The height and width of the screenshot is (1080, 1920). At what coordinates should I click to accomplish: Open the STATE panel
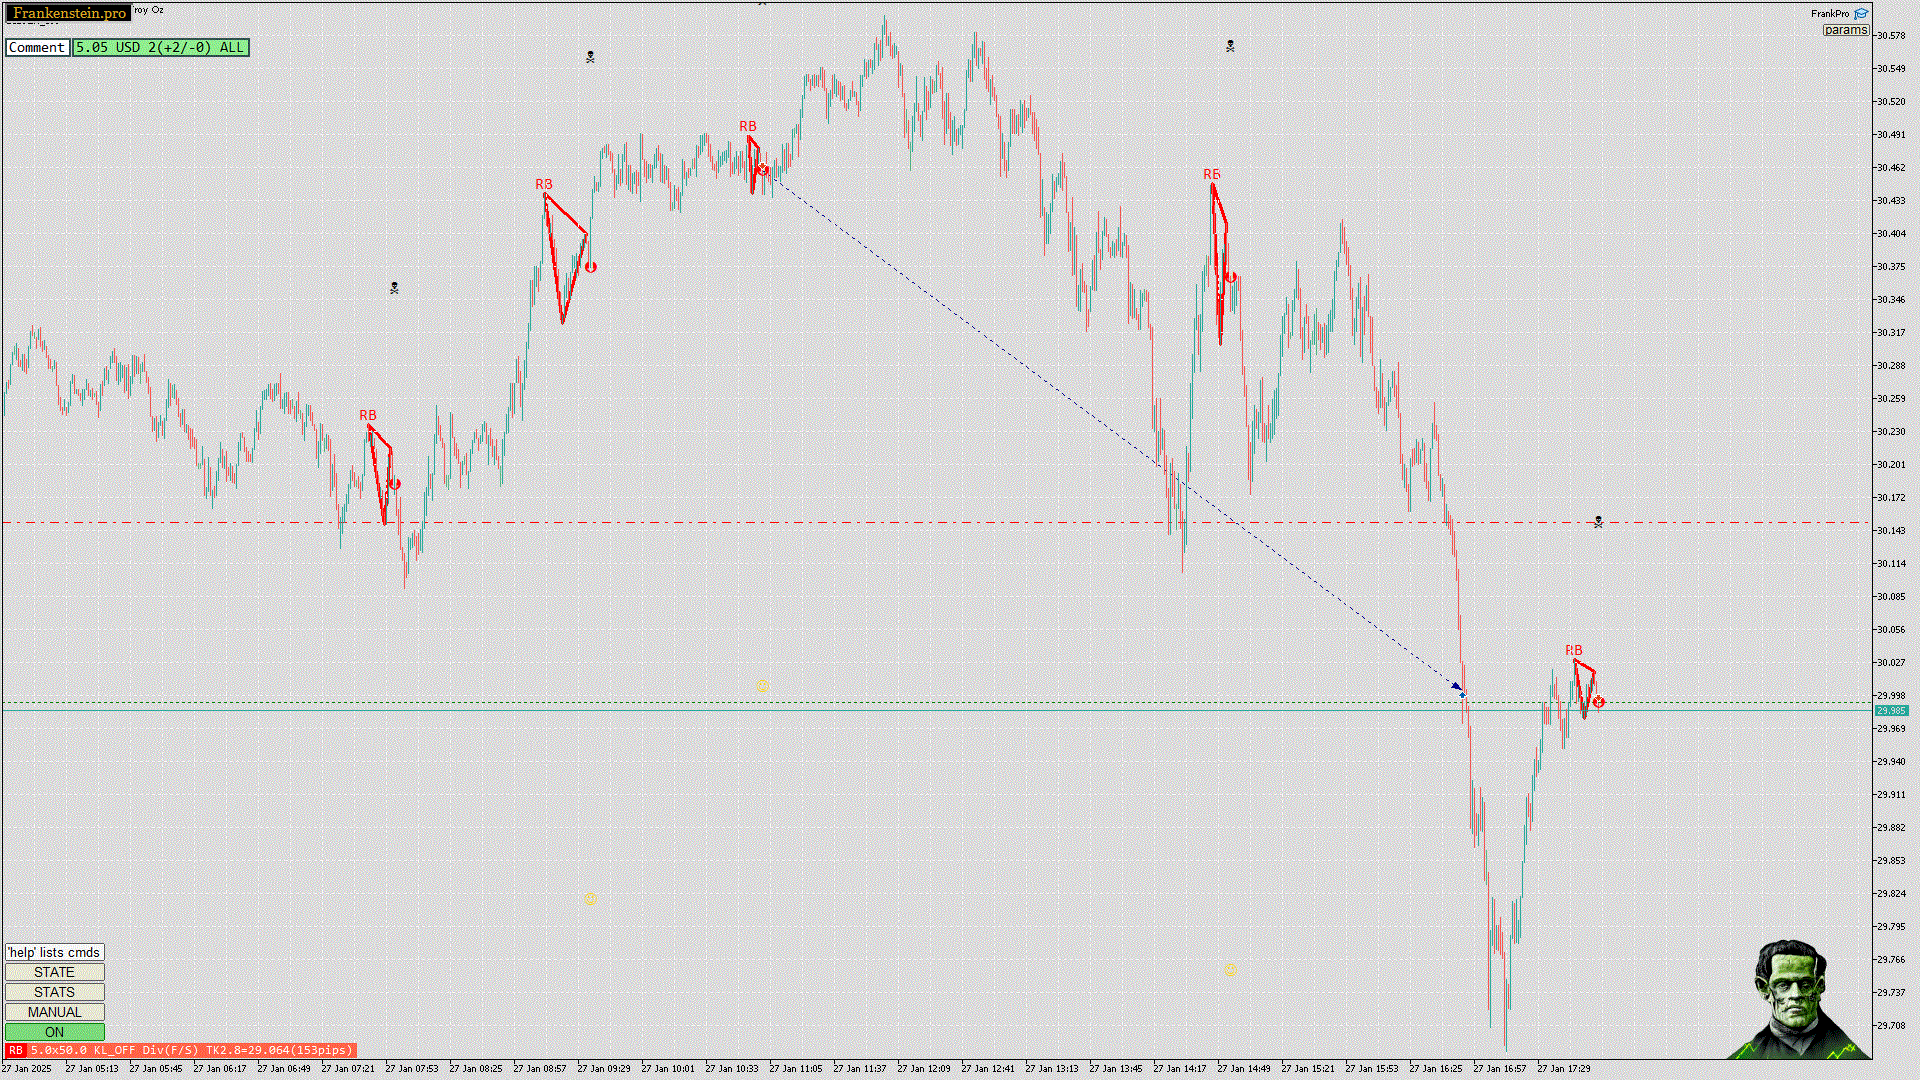pos(54,972)
